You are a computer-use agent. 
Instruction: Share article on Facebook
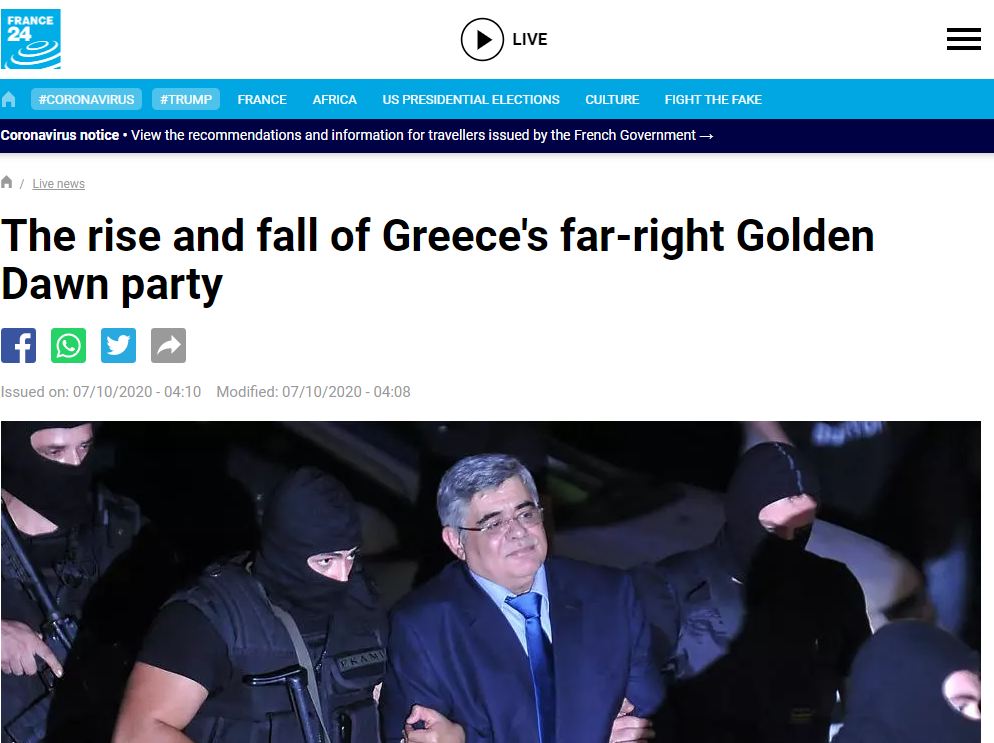click(18, 346)
